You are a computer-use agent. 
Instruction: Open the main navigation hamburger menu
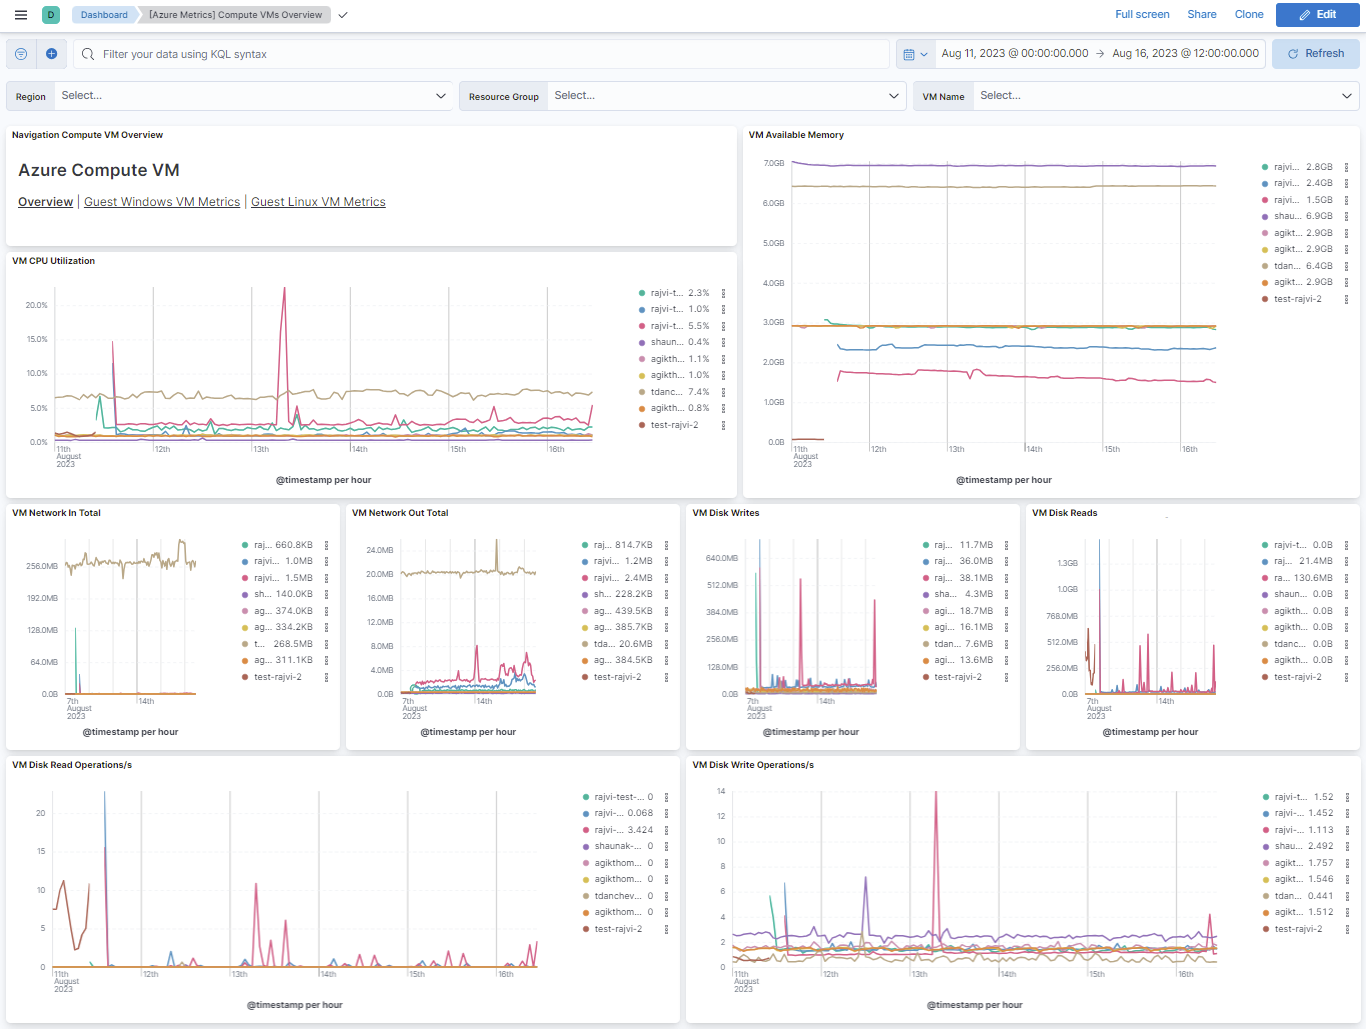20,15
